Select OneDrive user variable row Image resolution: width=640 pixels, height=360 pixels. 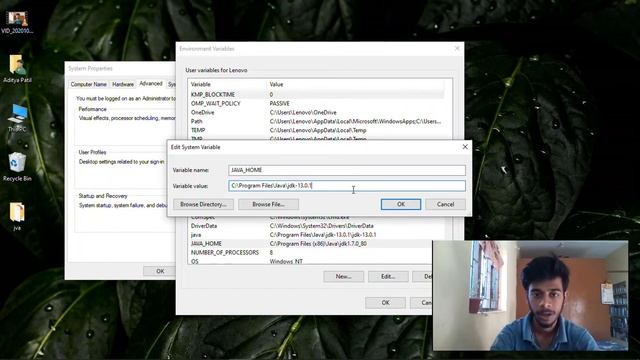[x=317, y=112]
